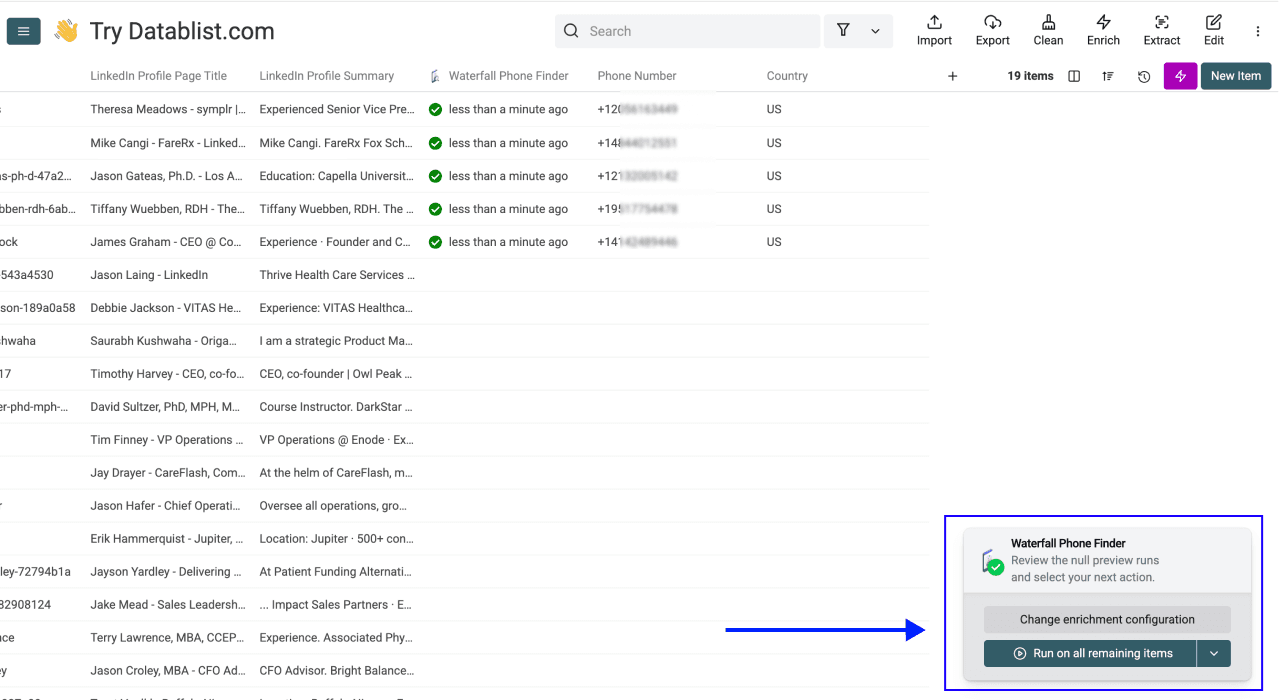Open the Import tool
Image resolution: width=1279 pixels, height=700 pixels.
933,30
